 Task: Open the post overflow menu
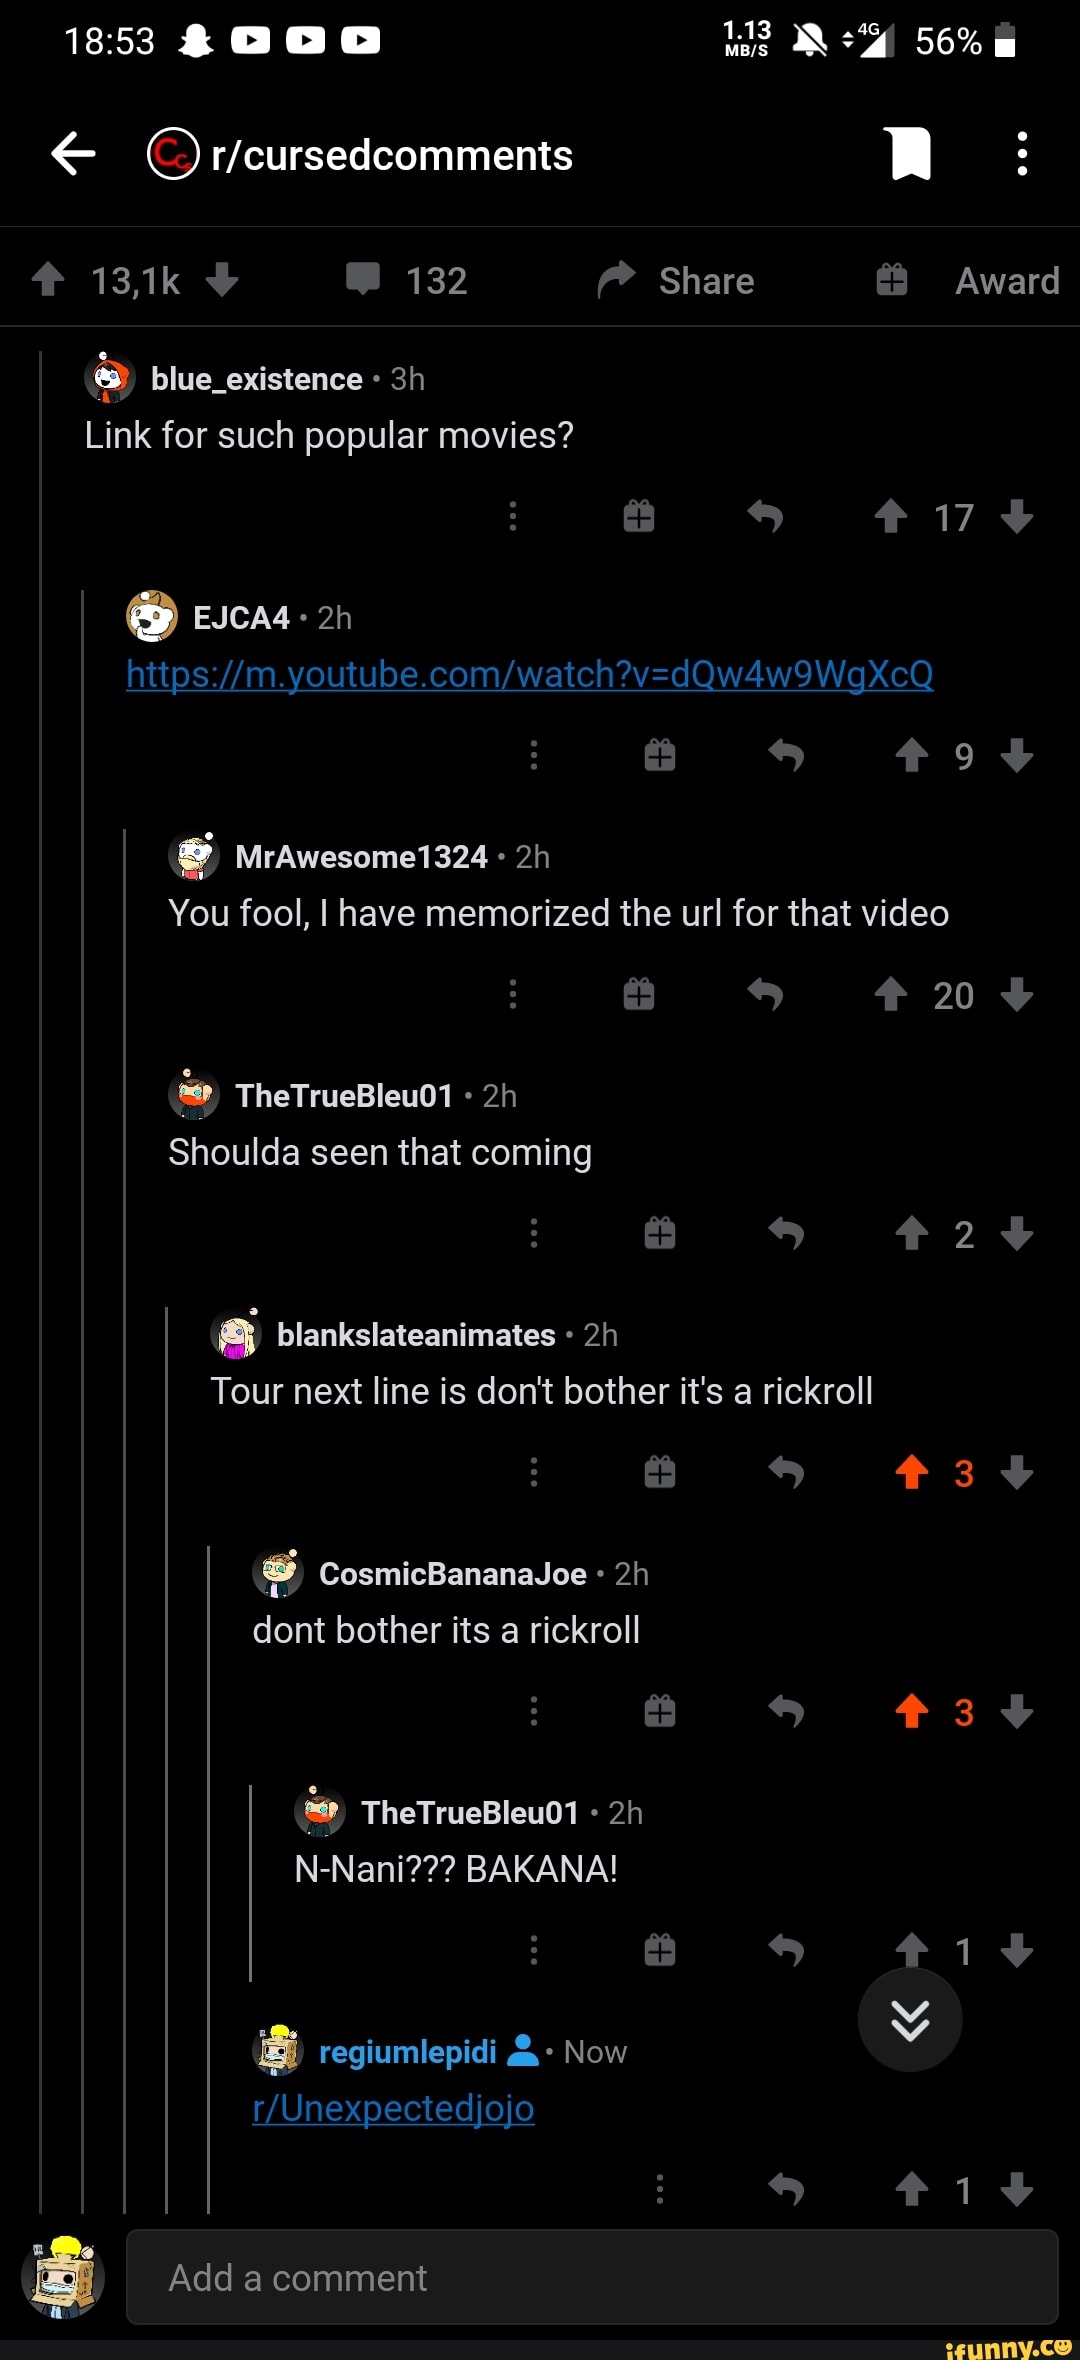pyautogui.click(x=1021, y=154)
